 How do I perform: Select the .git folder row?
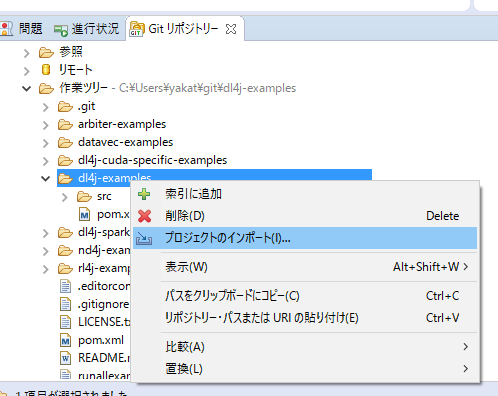coord(86,107)
